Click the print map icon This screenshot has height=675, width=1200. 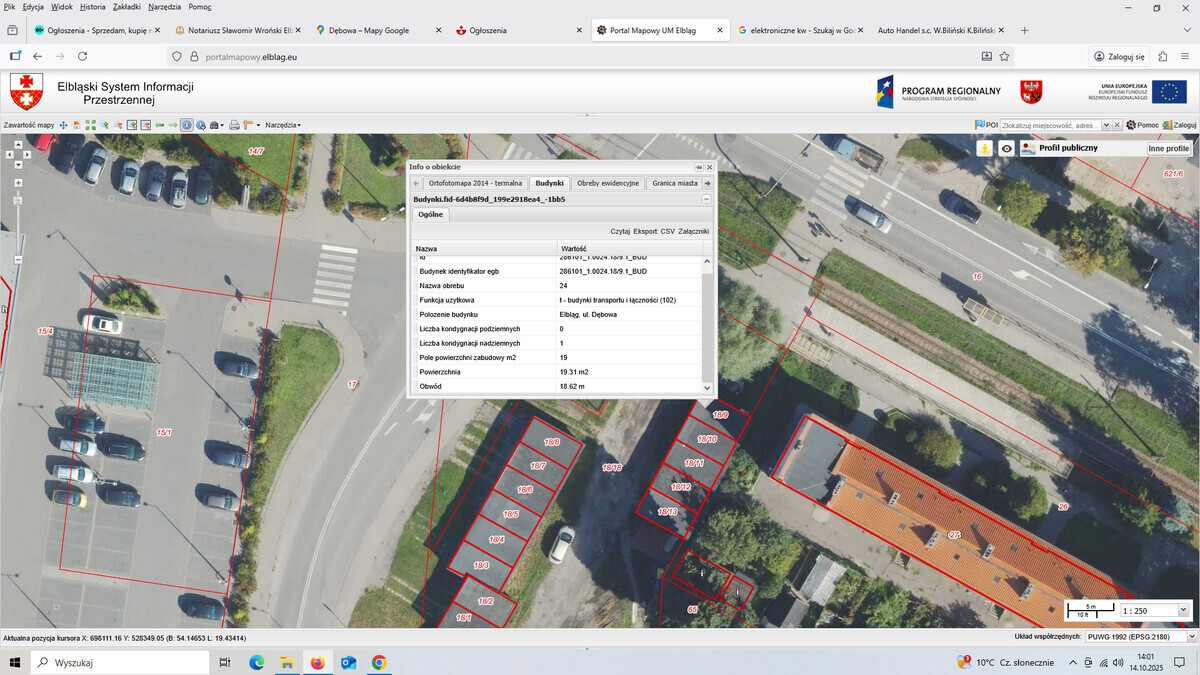(234, 125)
